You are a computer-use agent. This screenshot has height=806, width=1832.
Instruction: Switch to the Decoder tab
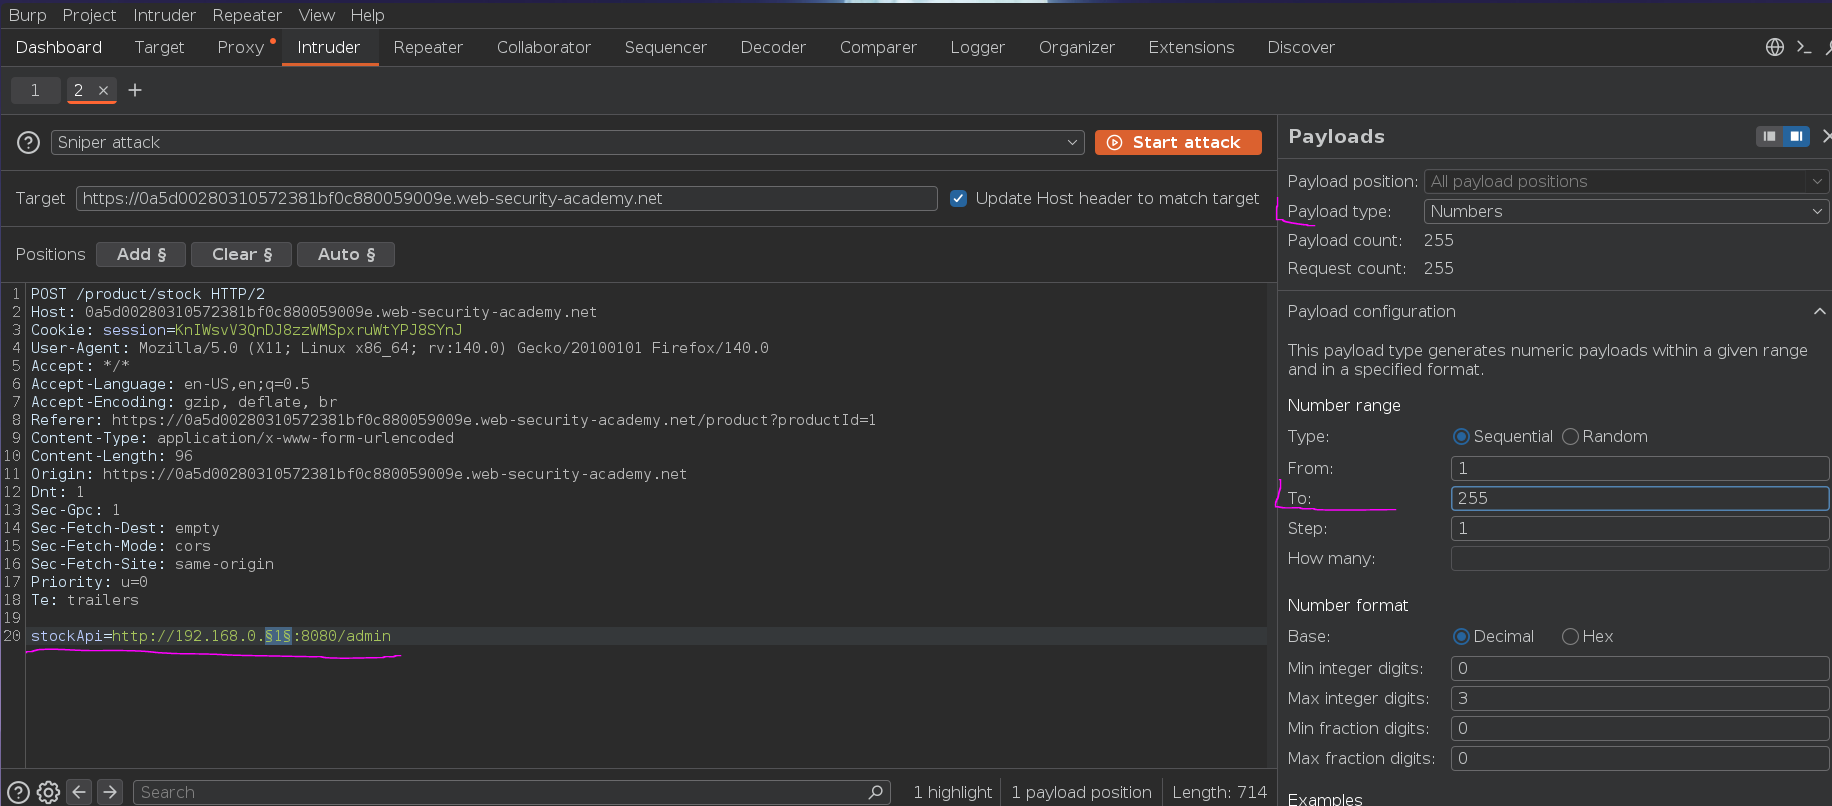[773, 47]
